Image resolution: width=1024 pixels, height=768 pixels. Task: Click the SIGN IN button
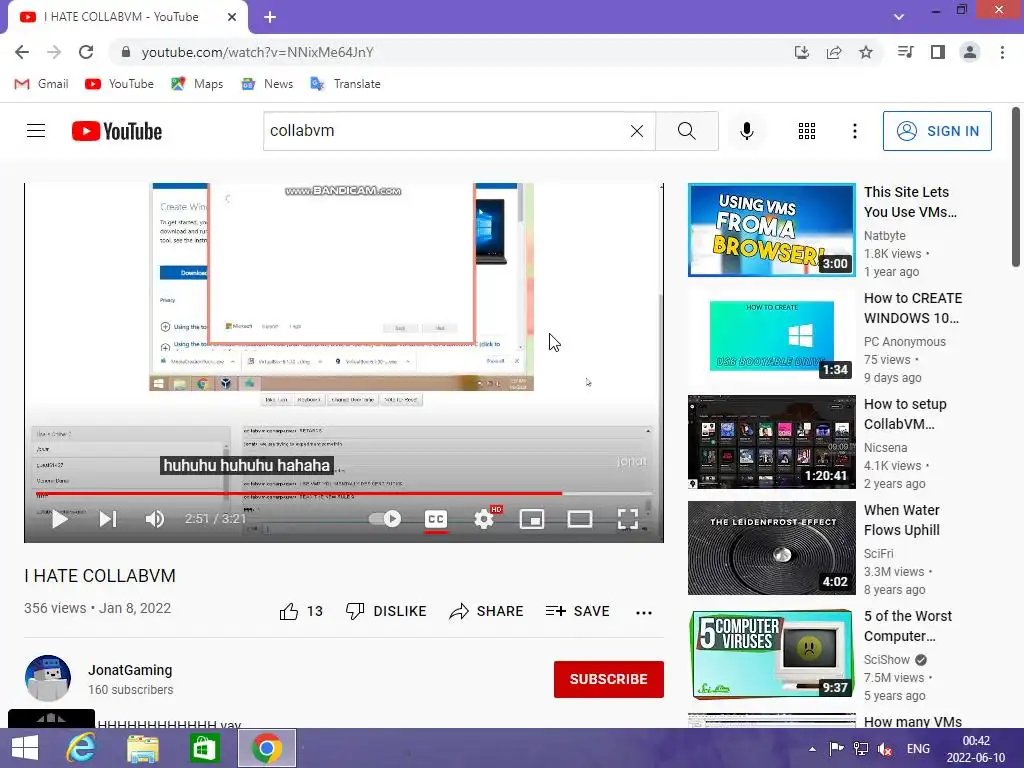pyautogui.click(x=937, y=131)
